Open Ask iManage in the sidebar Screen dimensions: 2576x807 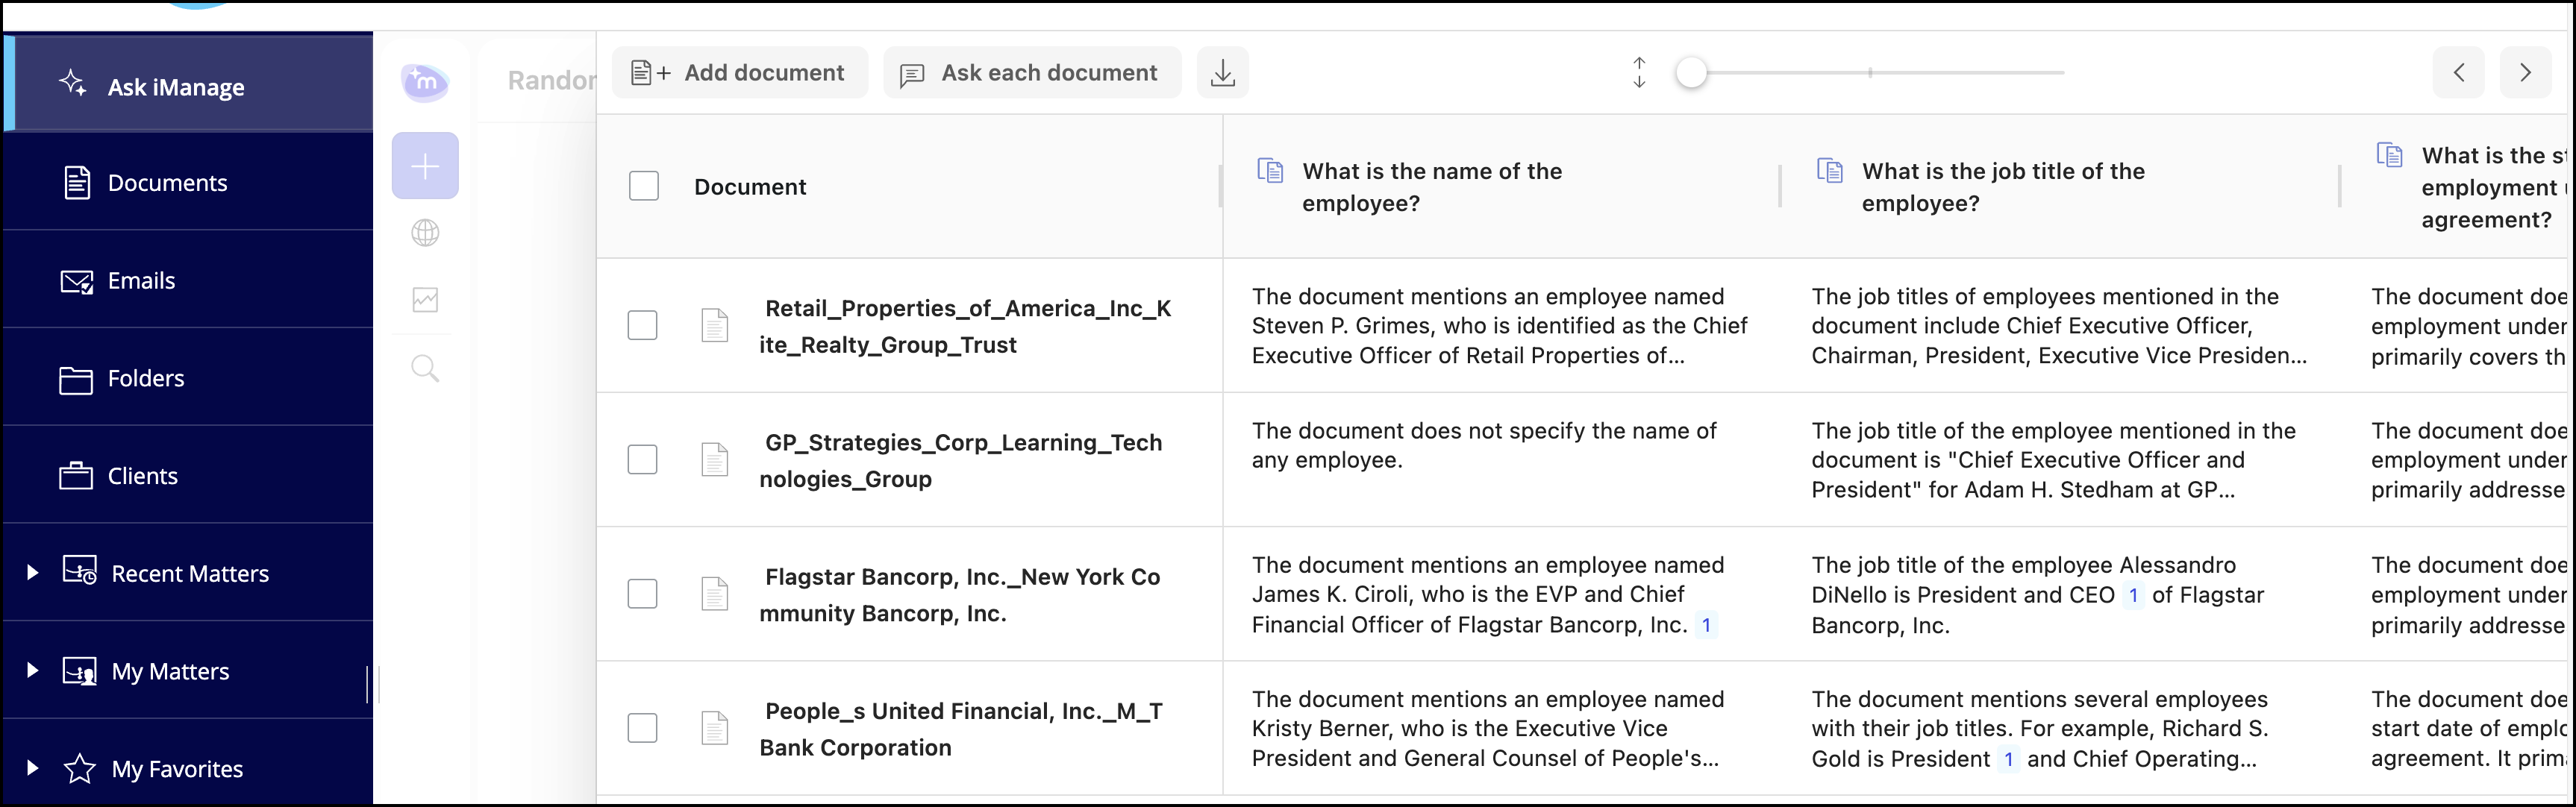click(176, 87)
